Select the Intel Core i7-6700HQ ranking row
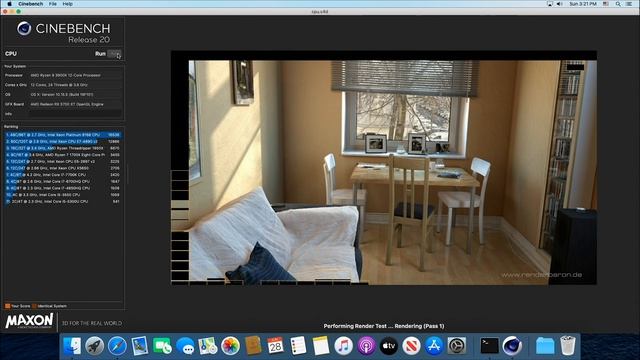Viewport: 640px width, 360px height. click(x=62, y=182)
